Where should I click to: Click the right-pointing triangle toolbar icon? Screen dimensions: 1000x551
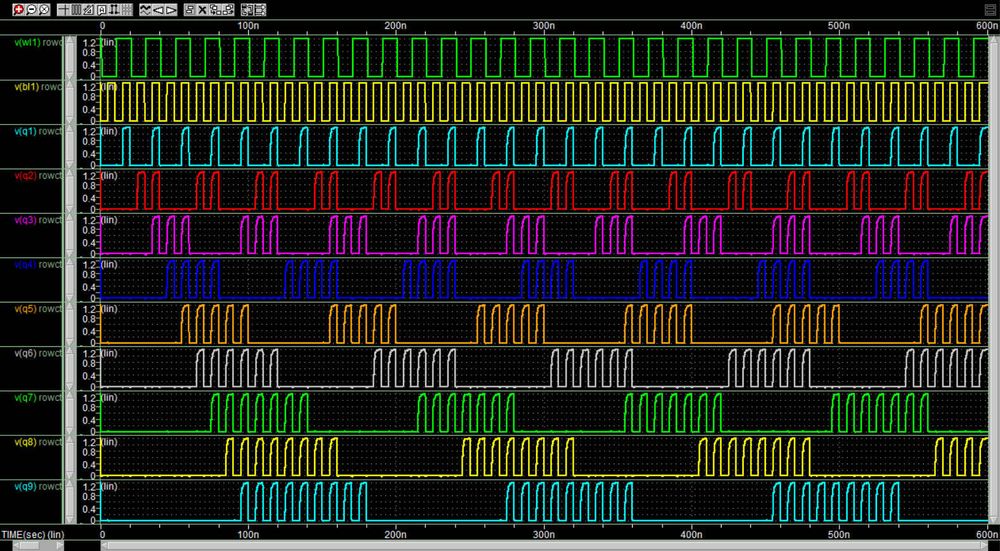[171, 9]
